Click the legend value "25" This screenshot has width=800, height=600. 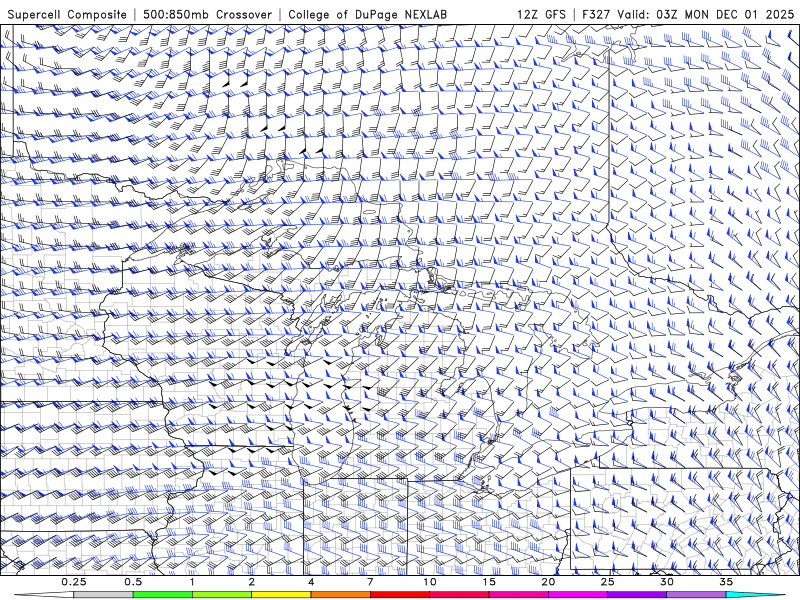pos(607,582)
